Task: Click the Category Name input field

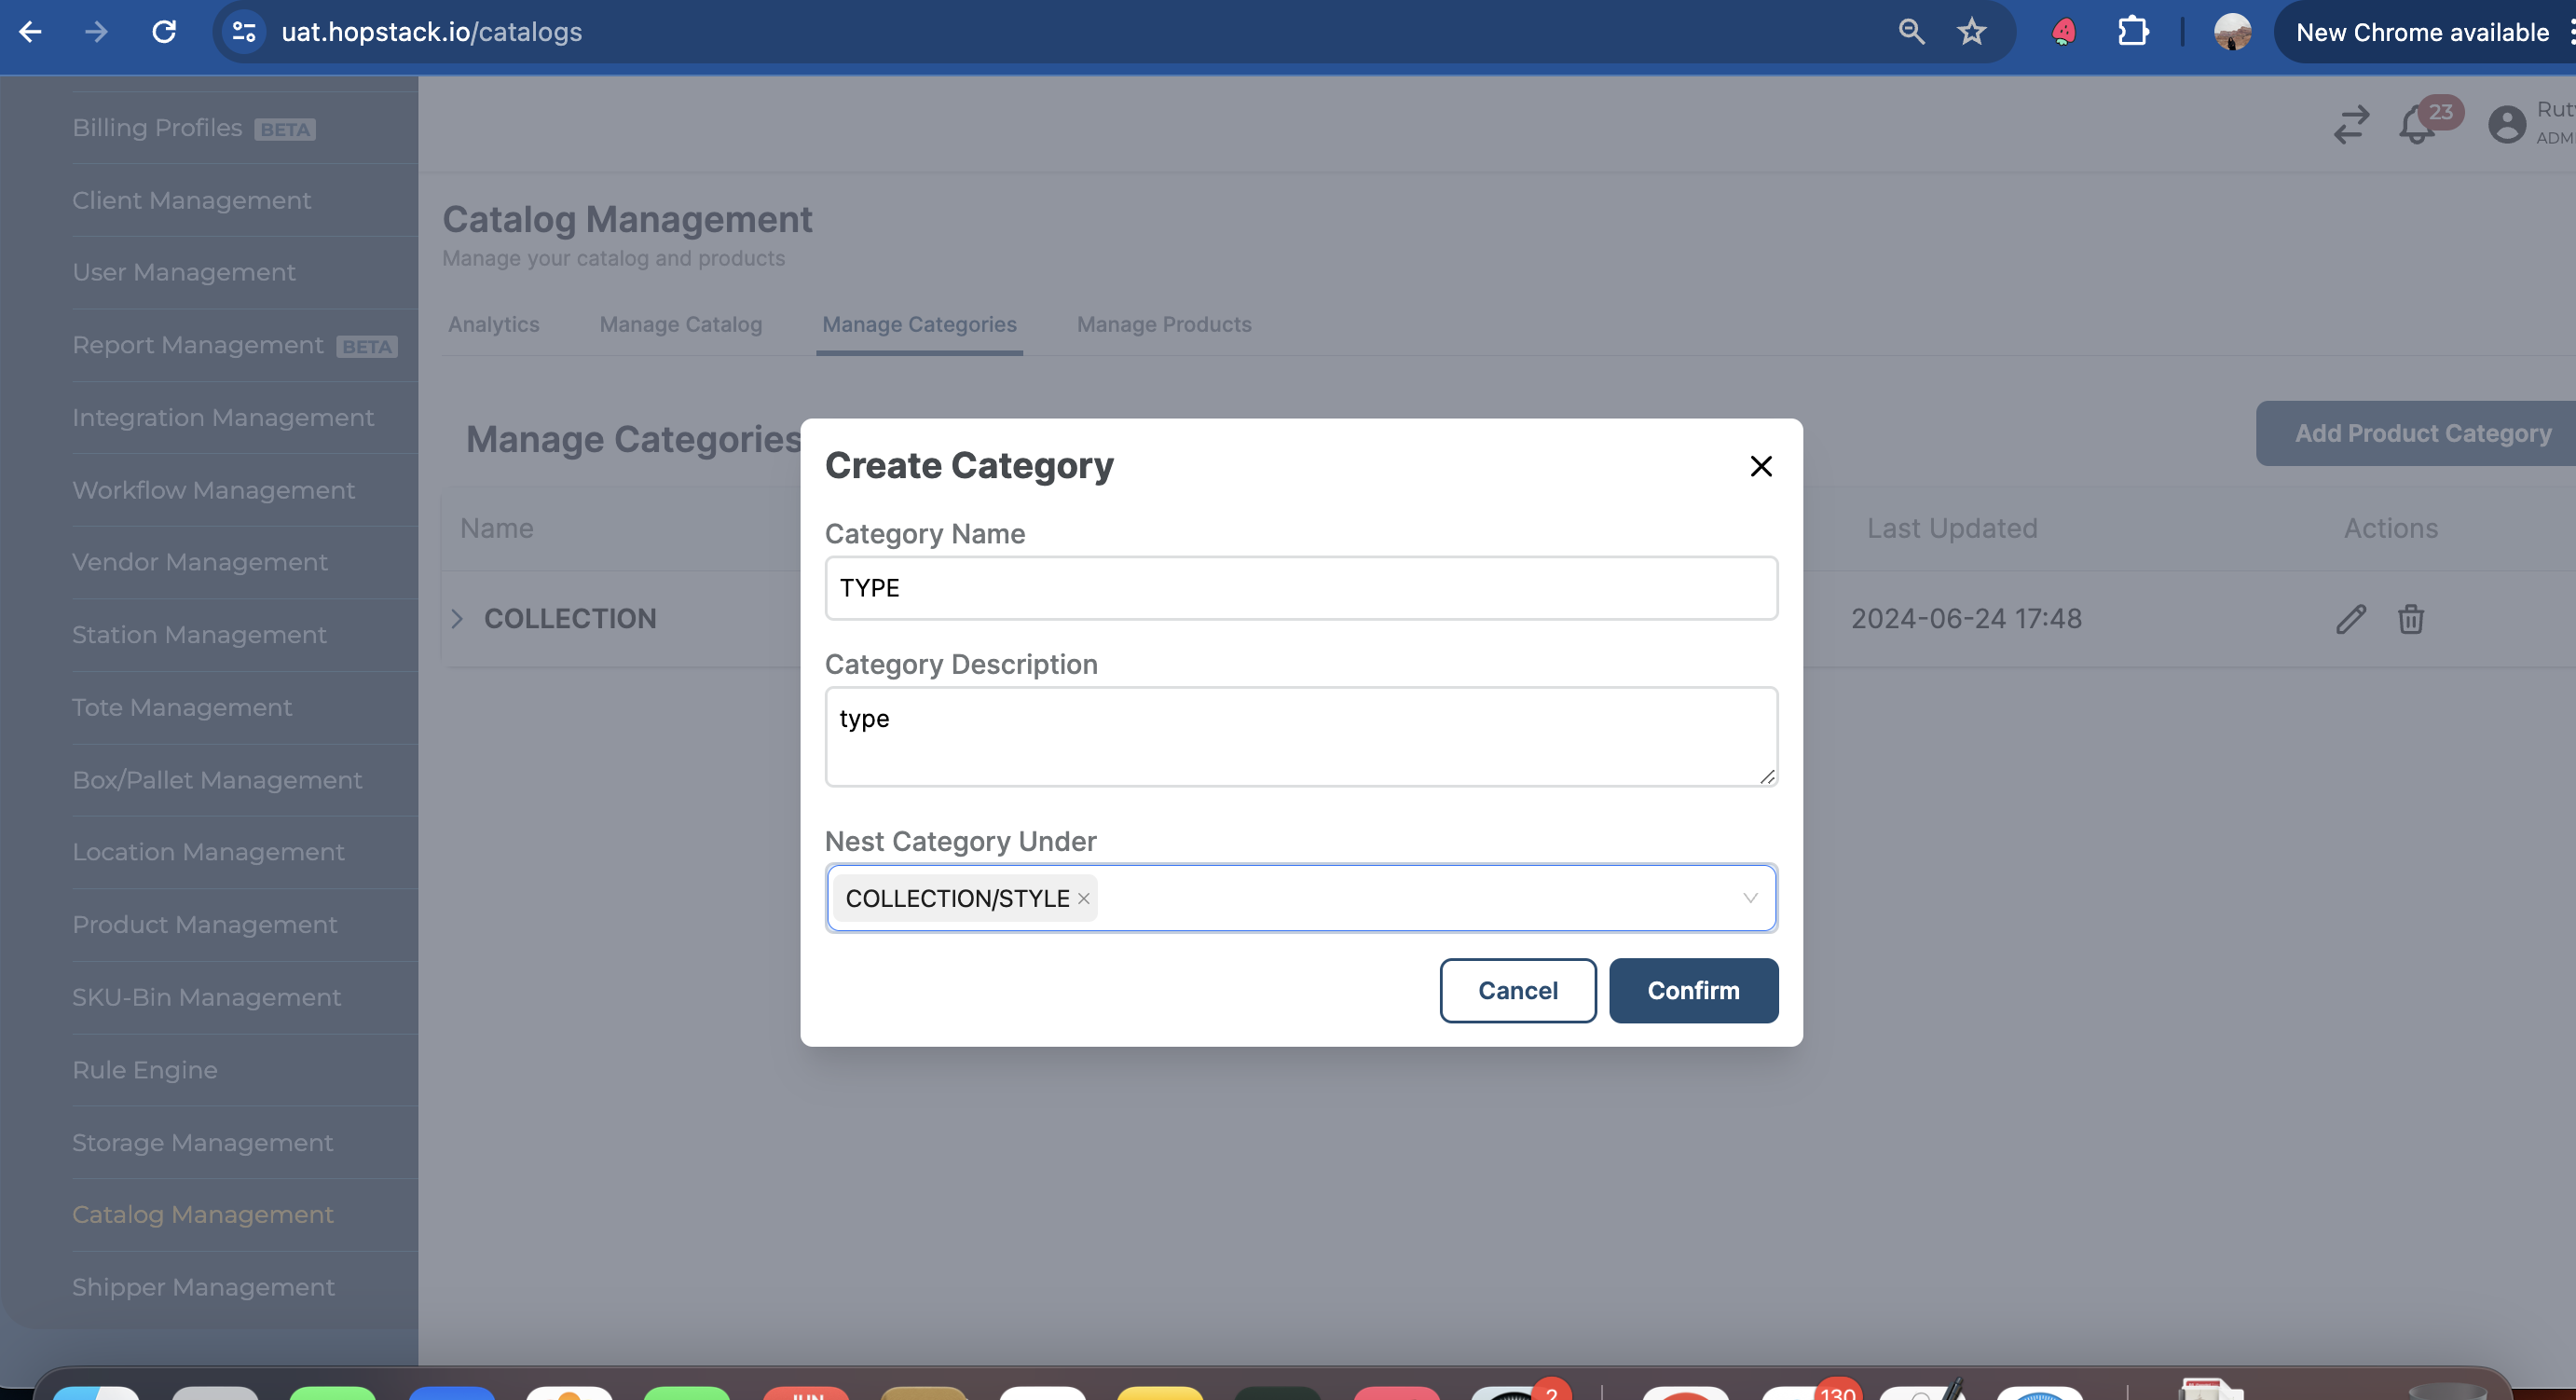Action: [x=1300, y=588]
